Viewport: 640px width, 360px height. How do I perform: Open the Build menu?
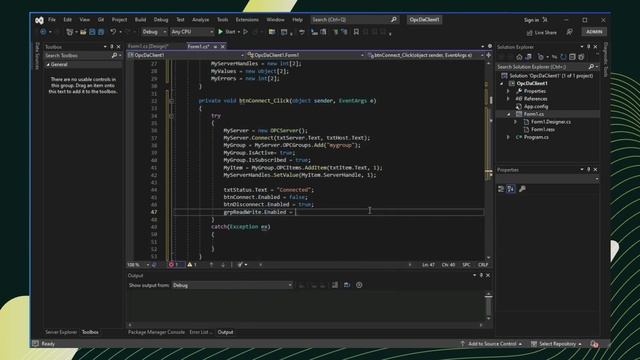(140, 20)
